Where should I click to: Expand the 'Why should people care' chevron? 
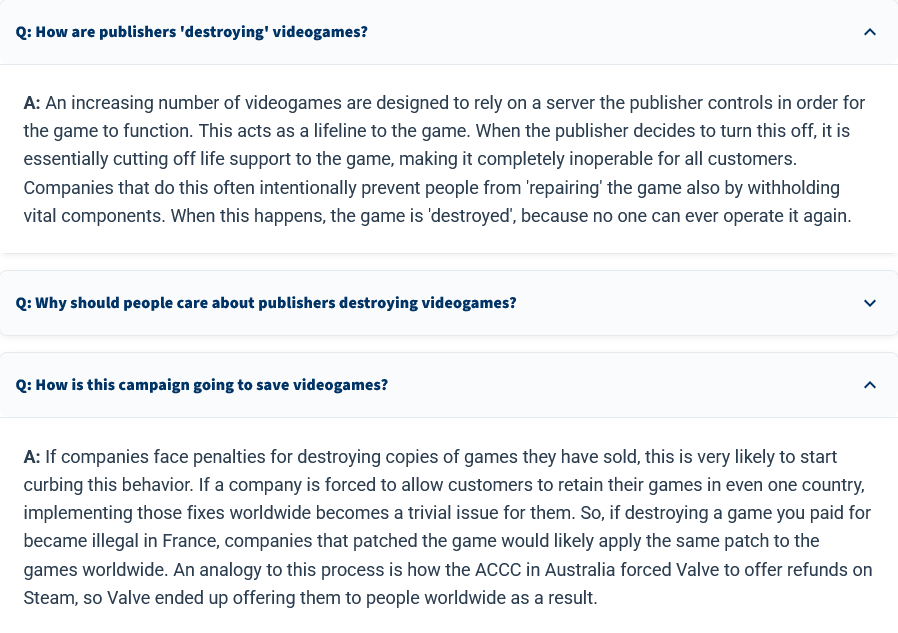869,303
